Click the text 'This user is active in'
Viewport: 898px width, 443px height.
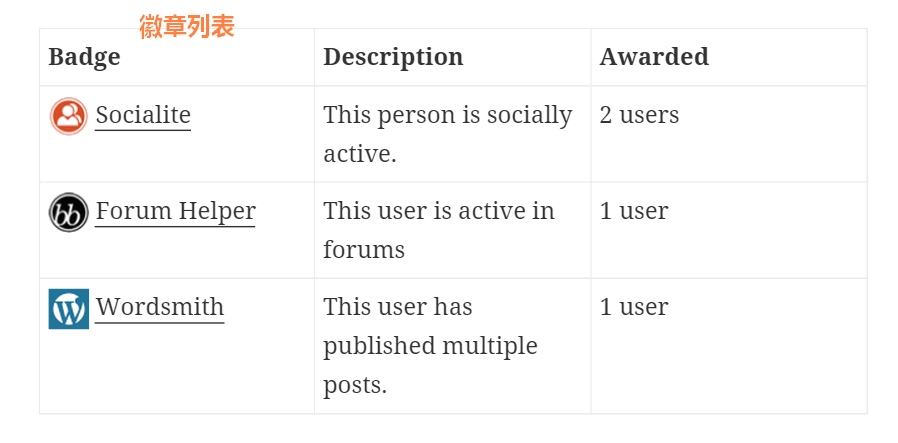439,211
